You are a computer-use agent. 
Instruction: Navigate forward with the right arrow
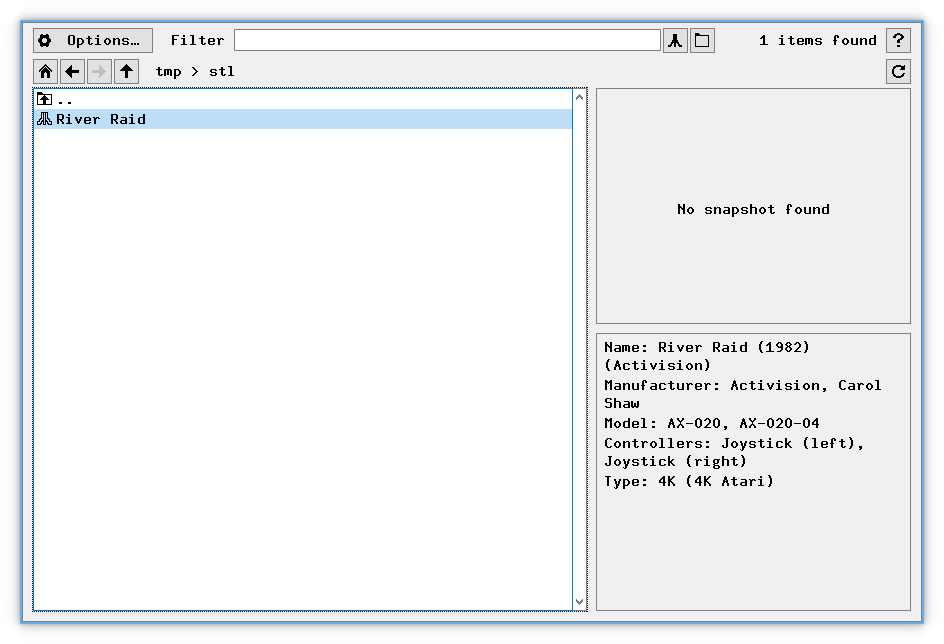(x=99, y=72)
